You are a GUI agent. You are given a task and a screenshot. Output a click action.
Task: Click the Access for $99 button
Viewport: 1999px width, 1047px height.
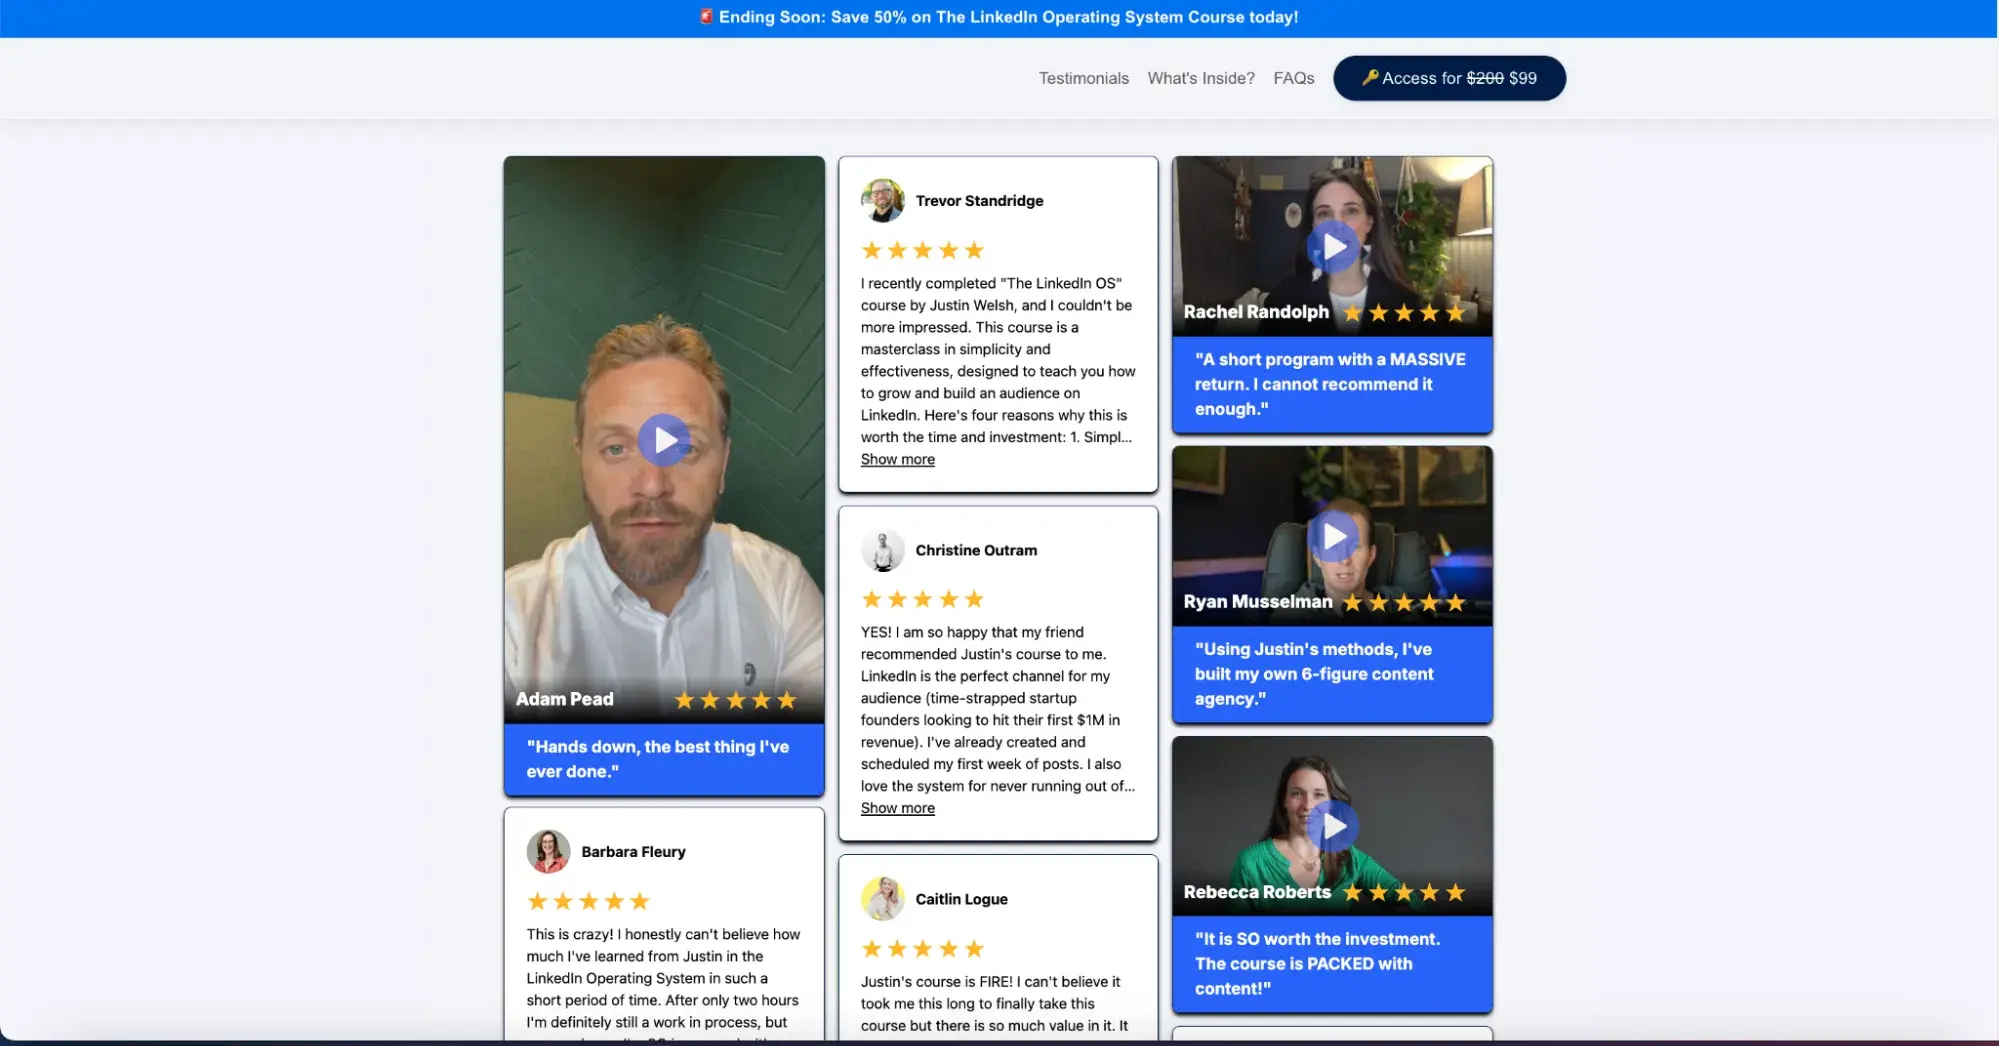click(x=1449, y=78)
